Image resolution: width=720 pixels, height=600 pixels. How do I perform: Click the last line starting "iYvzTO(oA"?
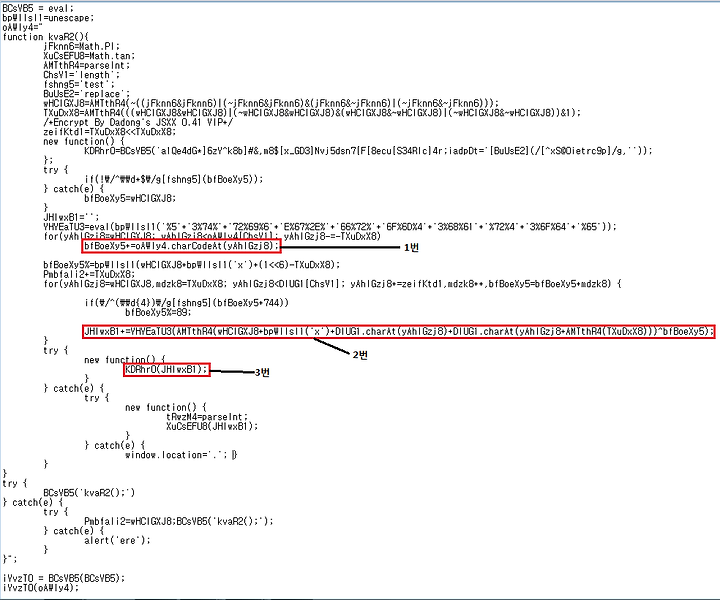(x=40, y=588)
